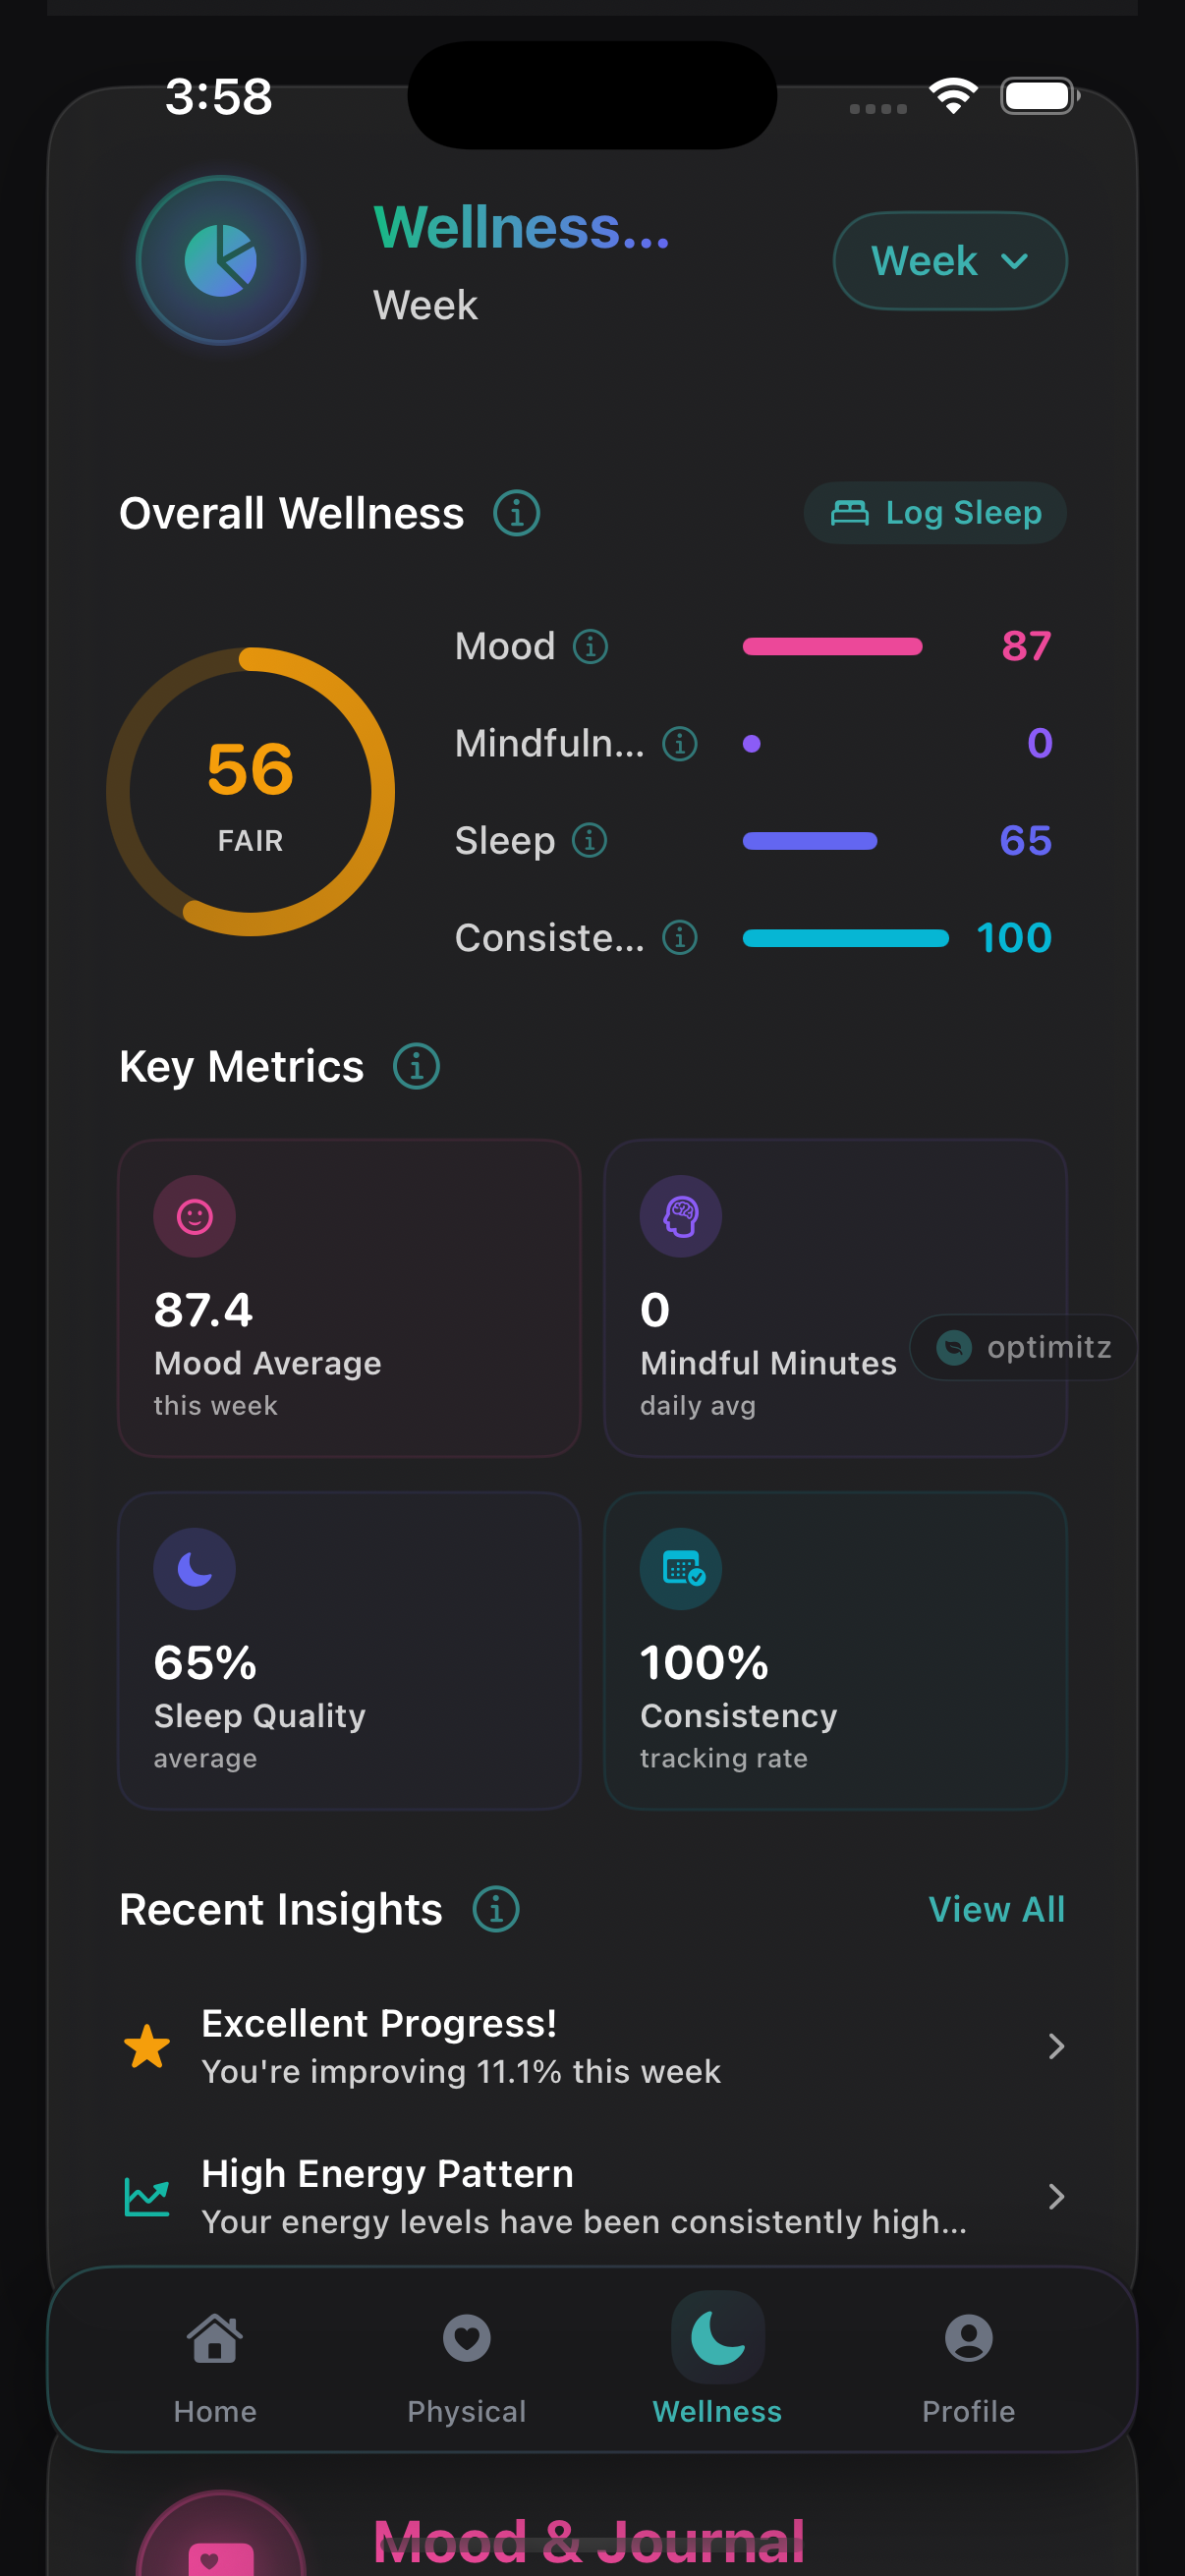Click the Mood info icon
Viewport: 1185px width, 2576px height.
coord(591,646)
